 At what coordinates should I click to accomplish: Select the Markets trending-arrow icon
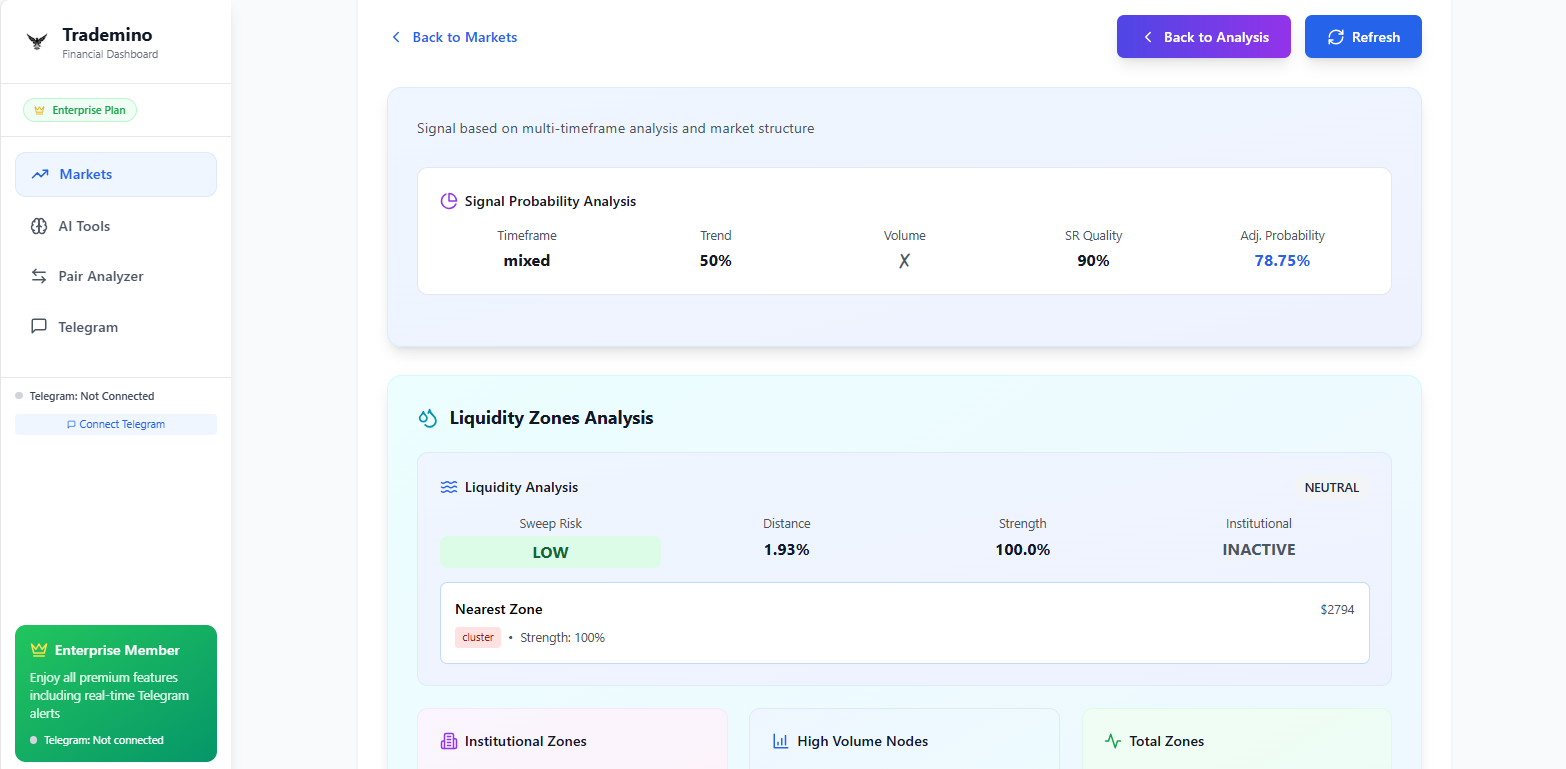[x=39, y=174]
